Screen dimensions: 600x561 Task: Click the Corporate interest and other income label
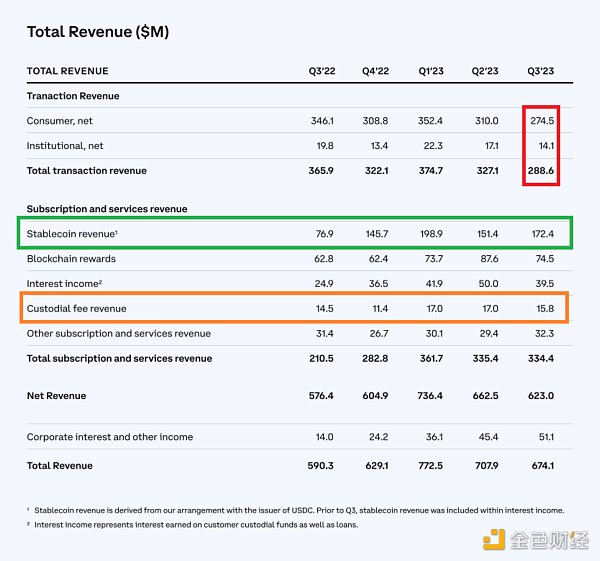pos(110,437)
